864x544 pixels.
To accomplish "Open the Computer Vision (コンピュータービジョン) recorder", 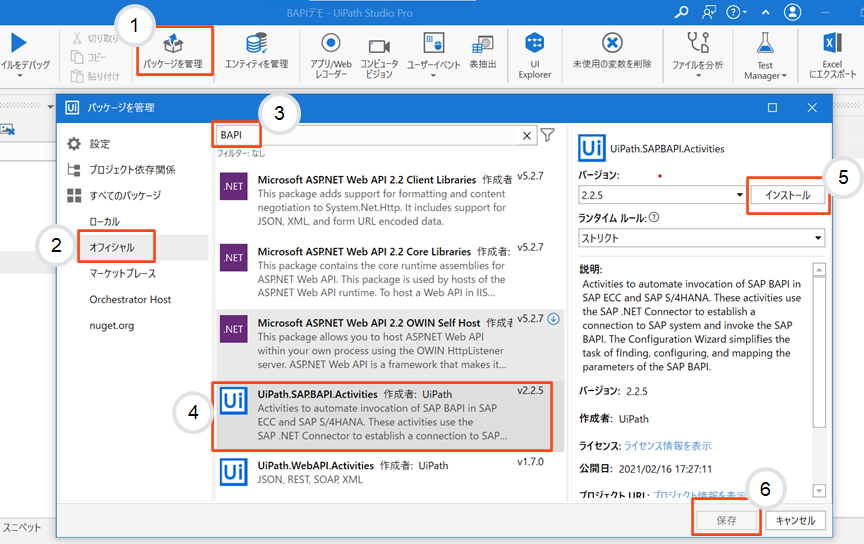I will coord(379,56).
